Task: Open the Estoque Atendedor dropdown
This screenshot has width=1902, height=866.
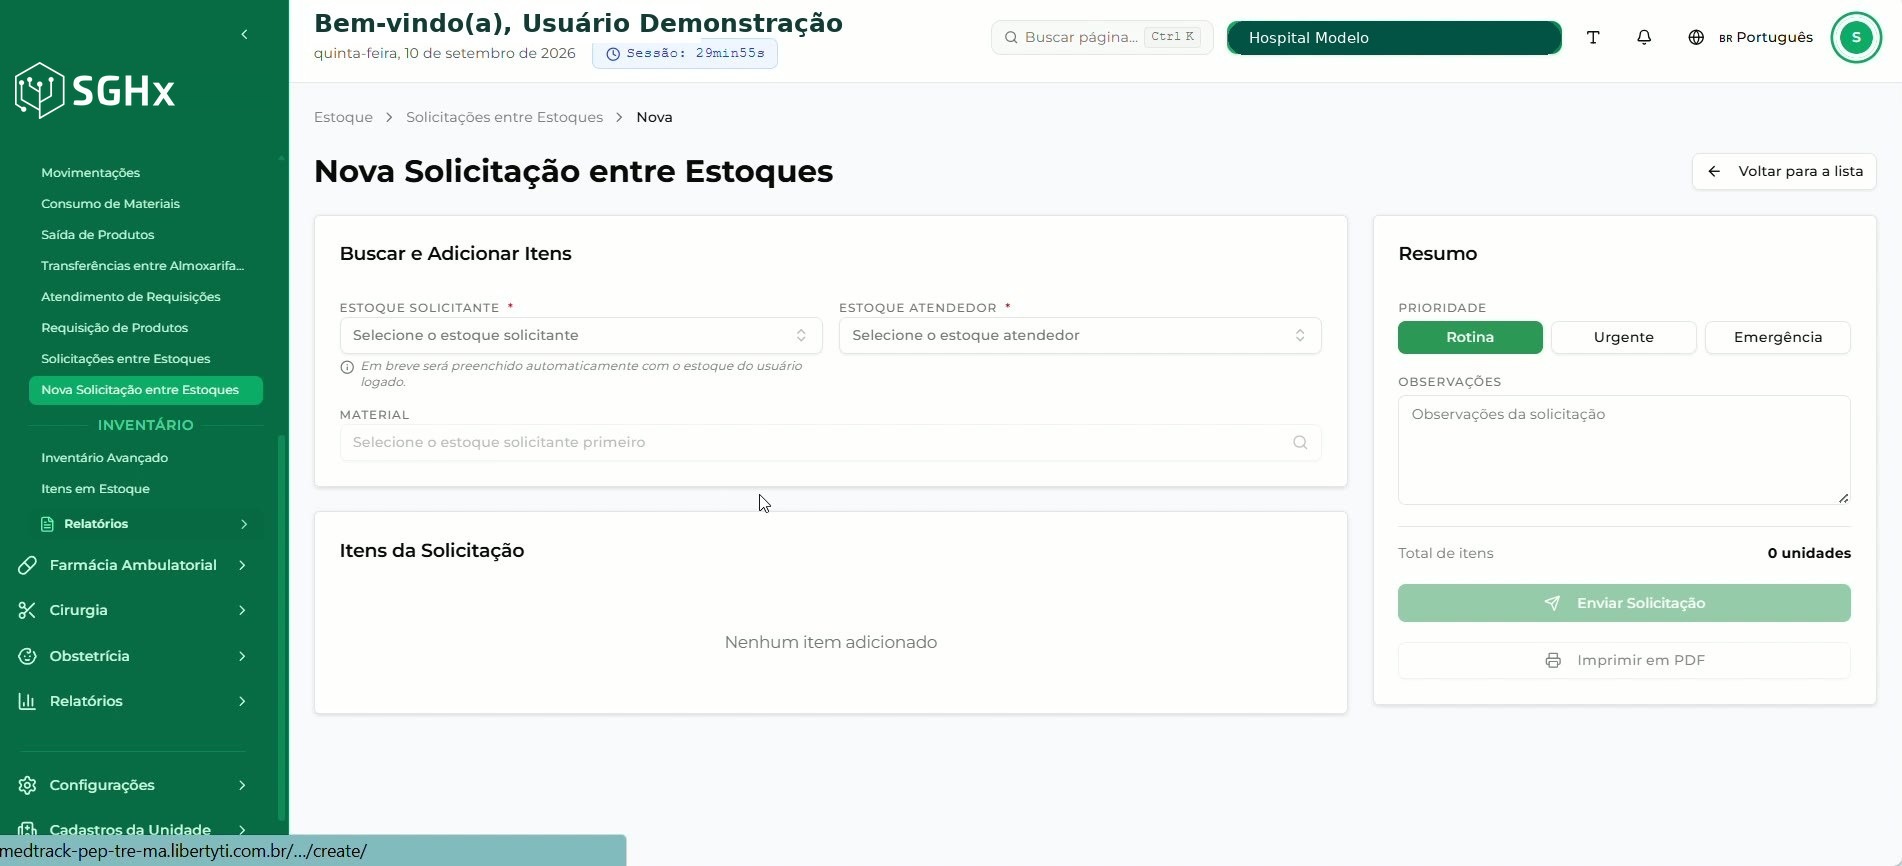Action: (1080, 335)
